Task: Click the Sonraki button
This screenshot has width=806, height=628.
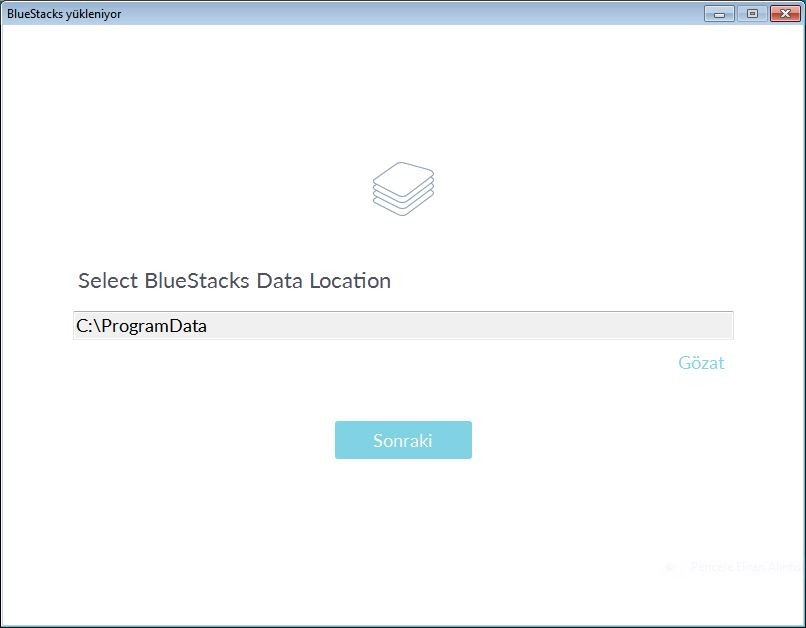Action: 403,440
